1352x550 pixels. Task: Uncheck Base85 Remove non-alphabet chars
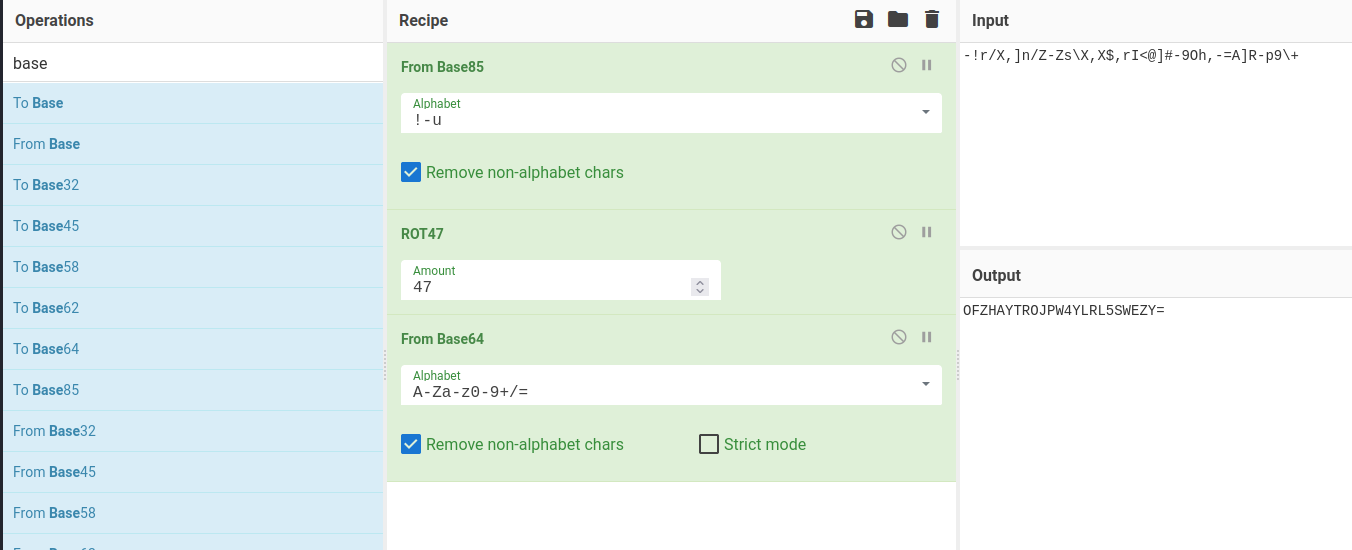(411, 172)
